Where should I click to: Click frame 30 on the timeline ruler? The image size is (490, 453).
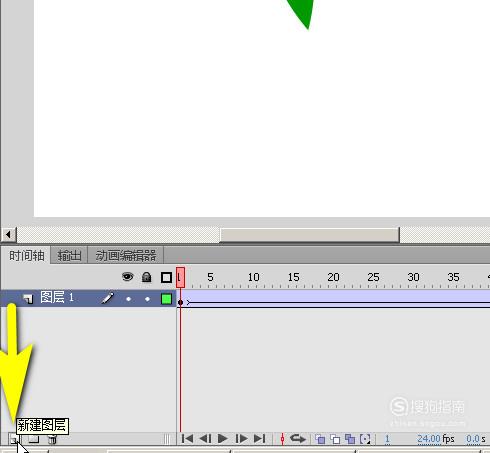pos(413,277)
